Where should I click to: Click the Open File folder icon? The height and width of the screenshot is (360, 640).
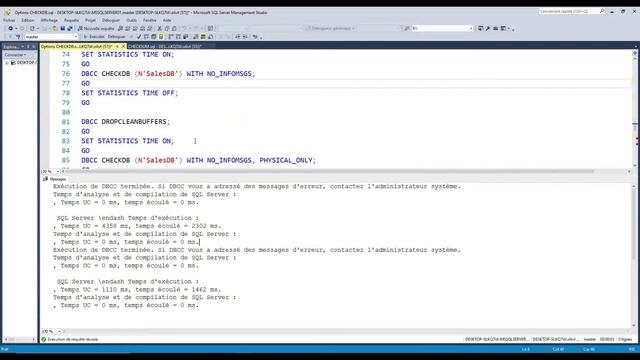(x=55, y=28)
